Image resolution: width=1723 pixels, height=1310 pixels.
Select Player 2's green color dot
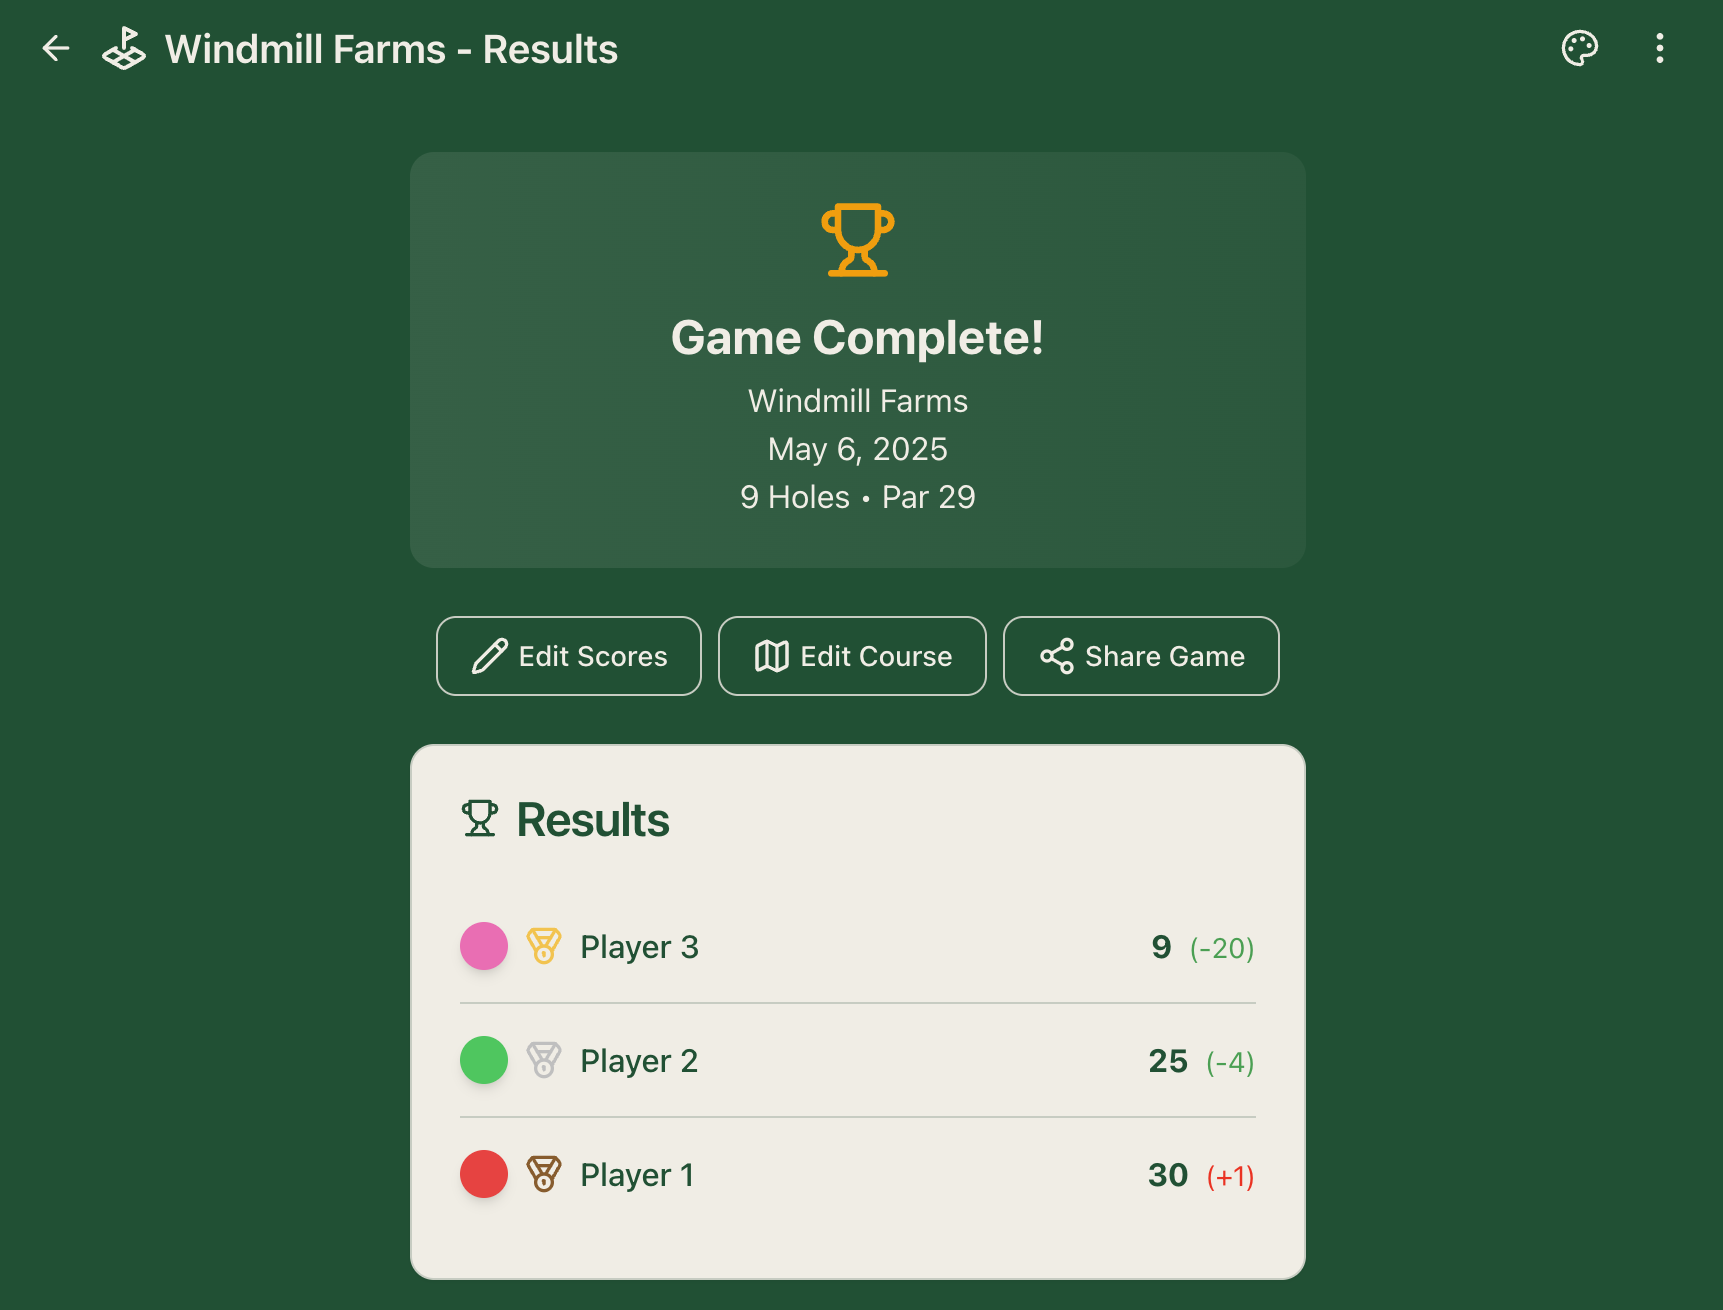(x=484, y=1060)
